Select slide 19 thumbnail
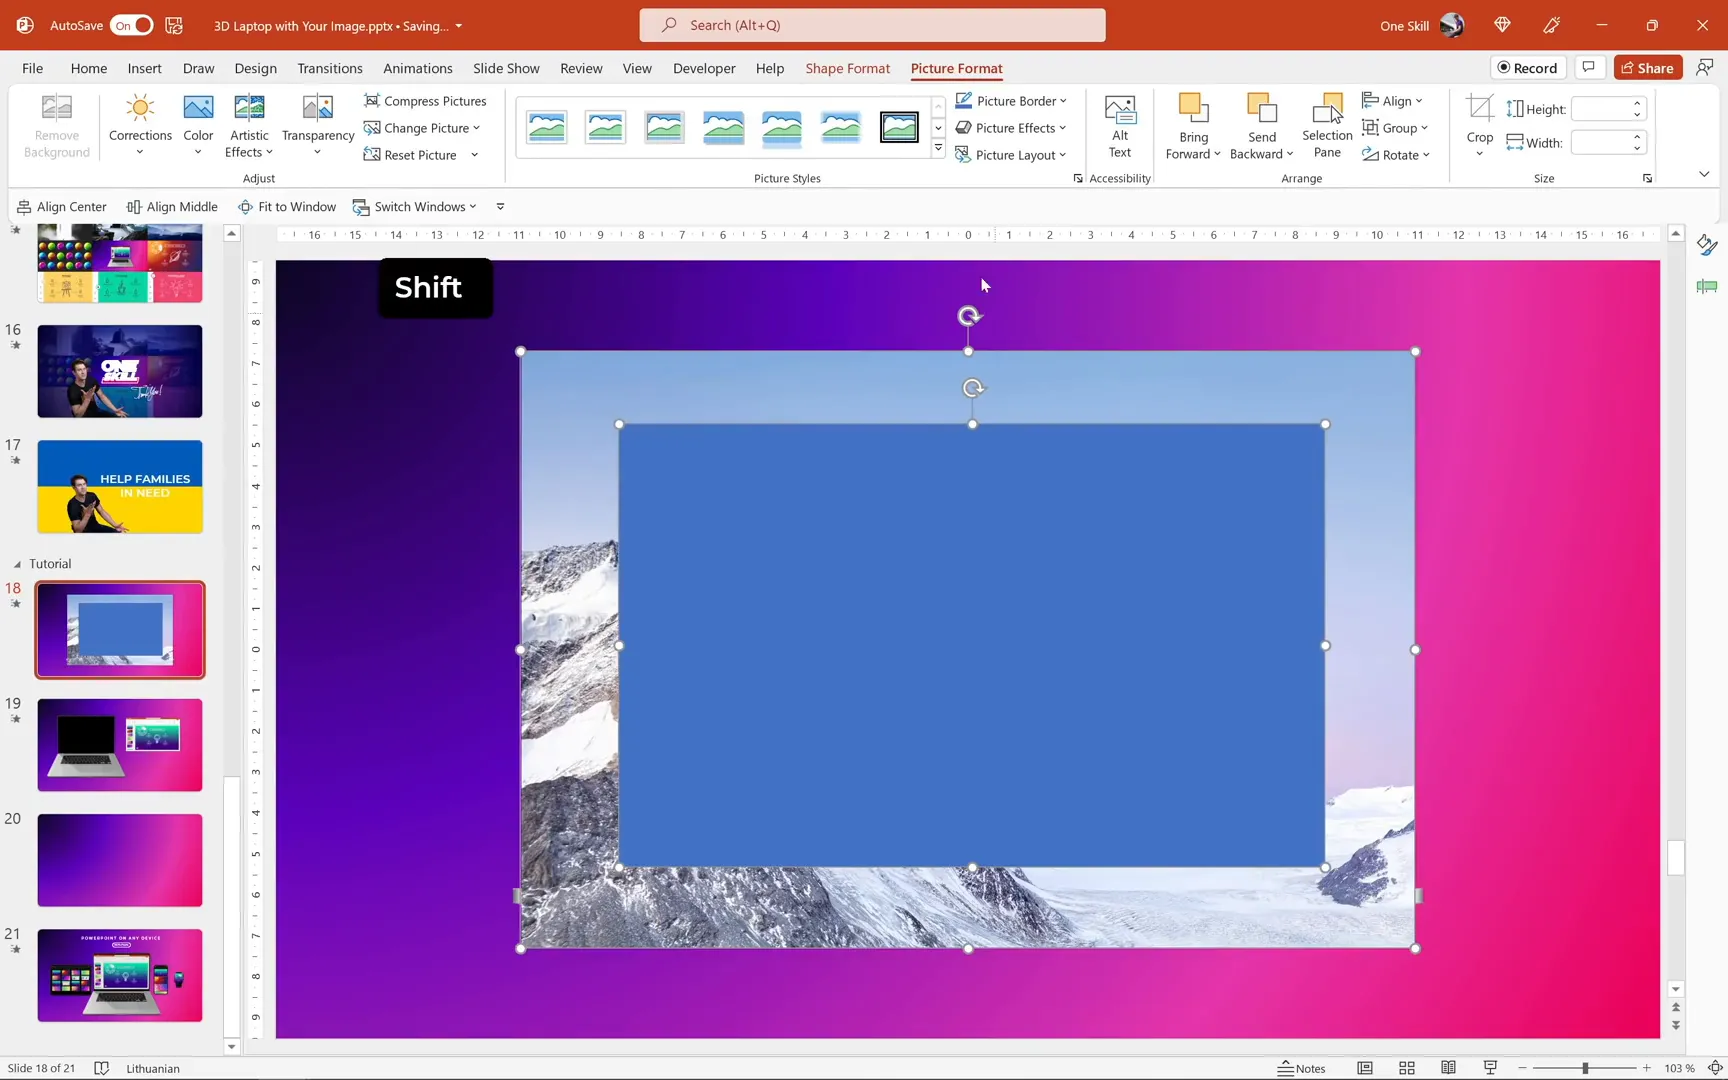This screenshot has height=1080, width=1728. 120,745
